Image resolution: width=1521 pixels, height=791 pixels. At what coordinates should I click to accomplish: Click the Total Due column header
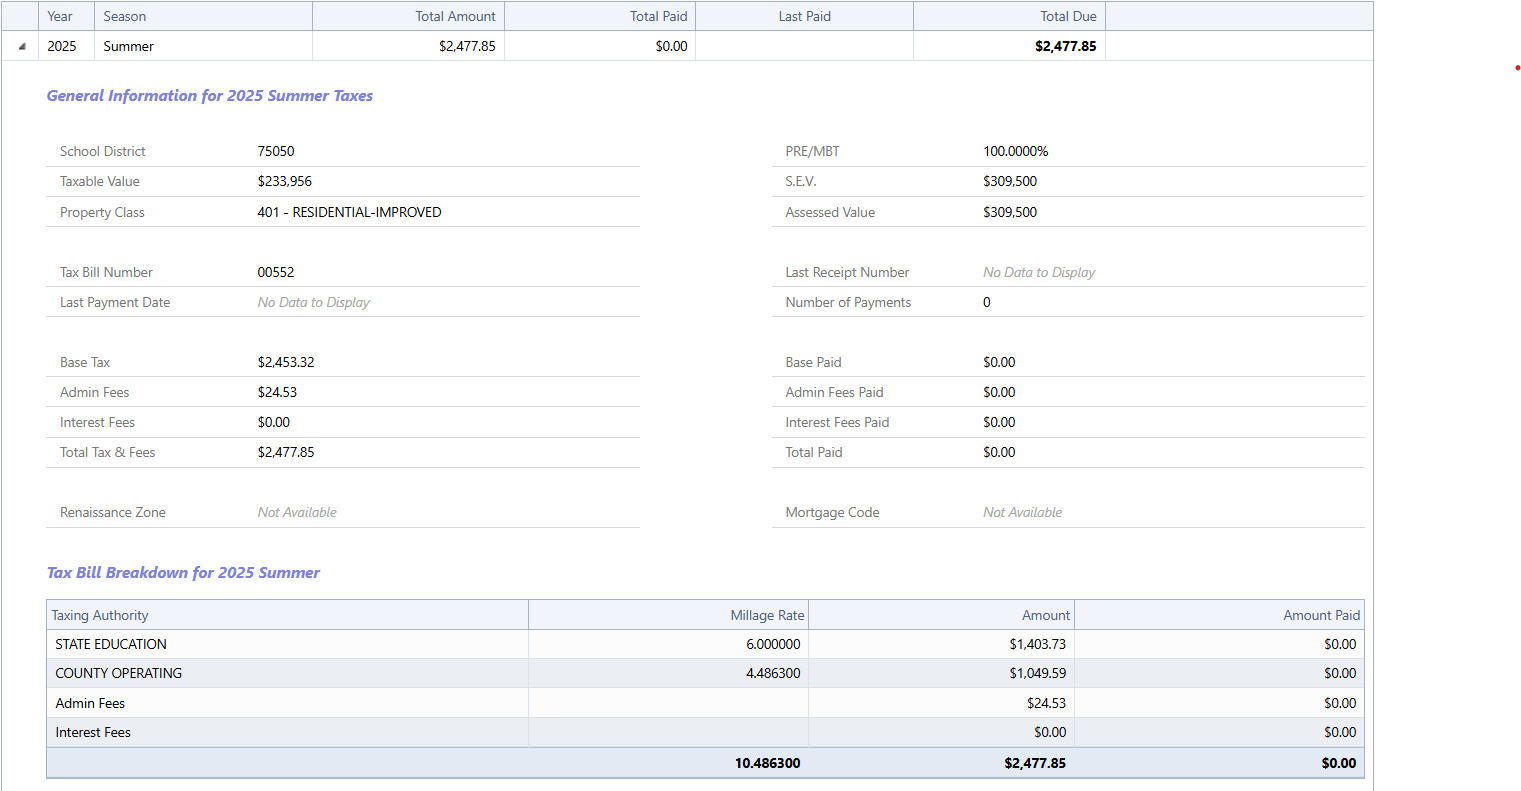pyautogui.click(x=1068, y=16)
